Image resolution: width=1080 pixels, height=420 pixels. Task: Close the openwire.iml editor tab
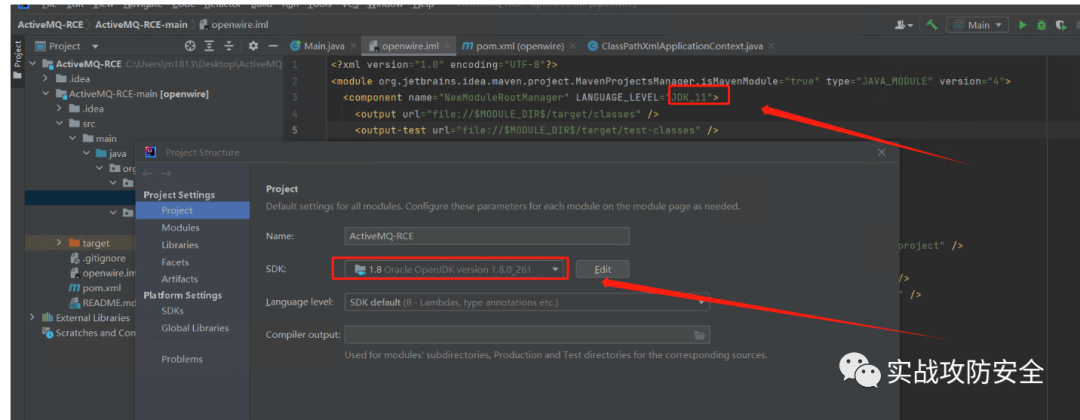pos(447,46)
